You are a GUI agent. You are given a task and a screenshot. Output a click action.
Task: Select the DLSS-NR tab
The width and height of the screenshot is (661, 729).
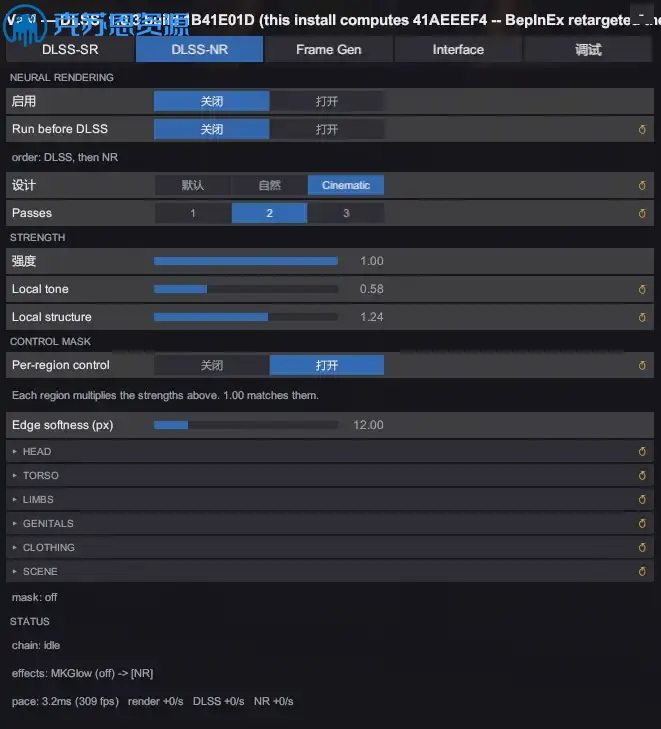[x=199, y=49]
